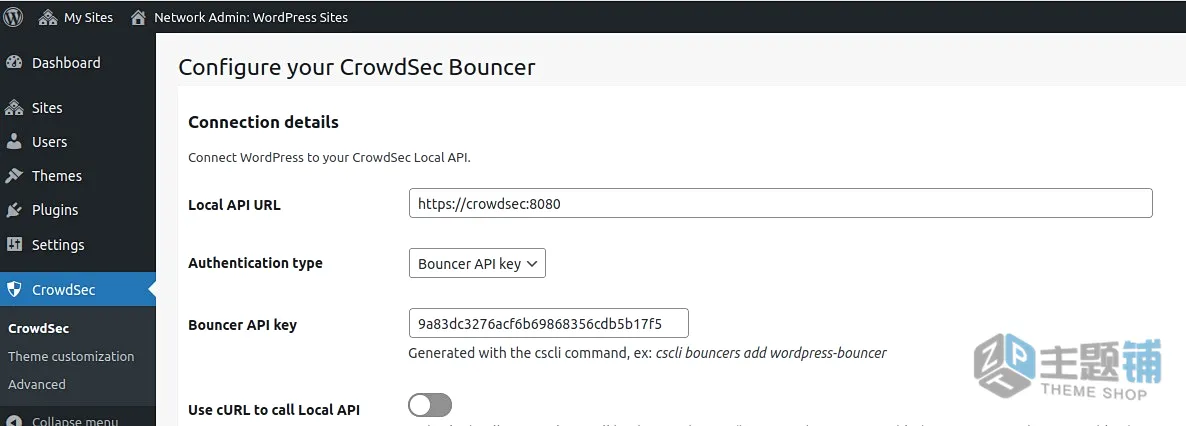
Task: Click Use cURL to call Local API label
Action: 274,410
